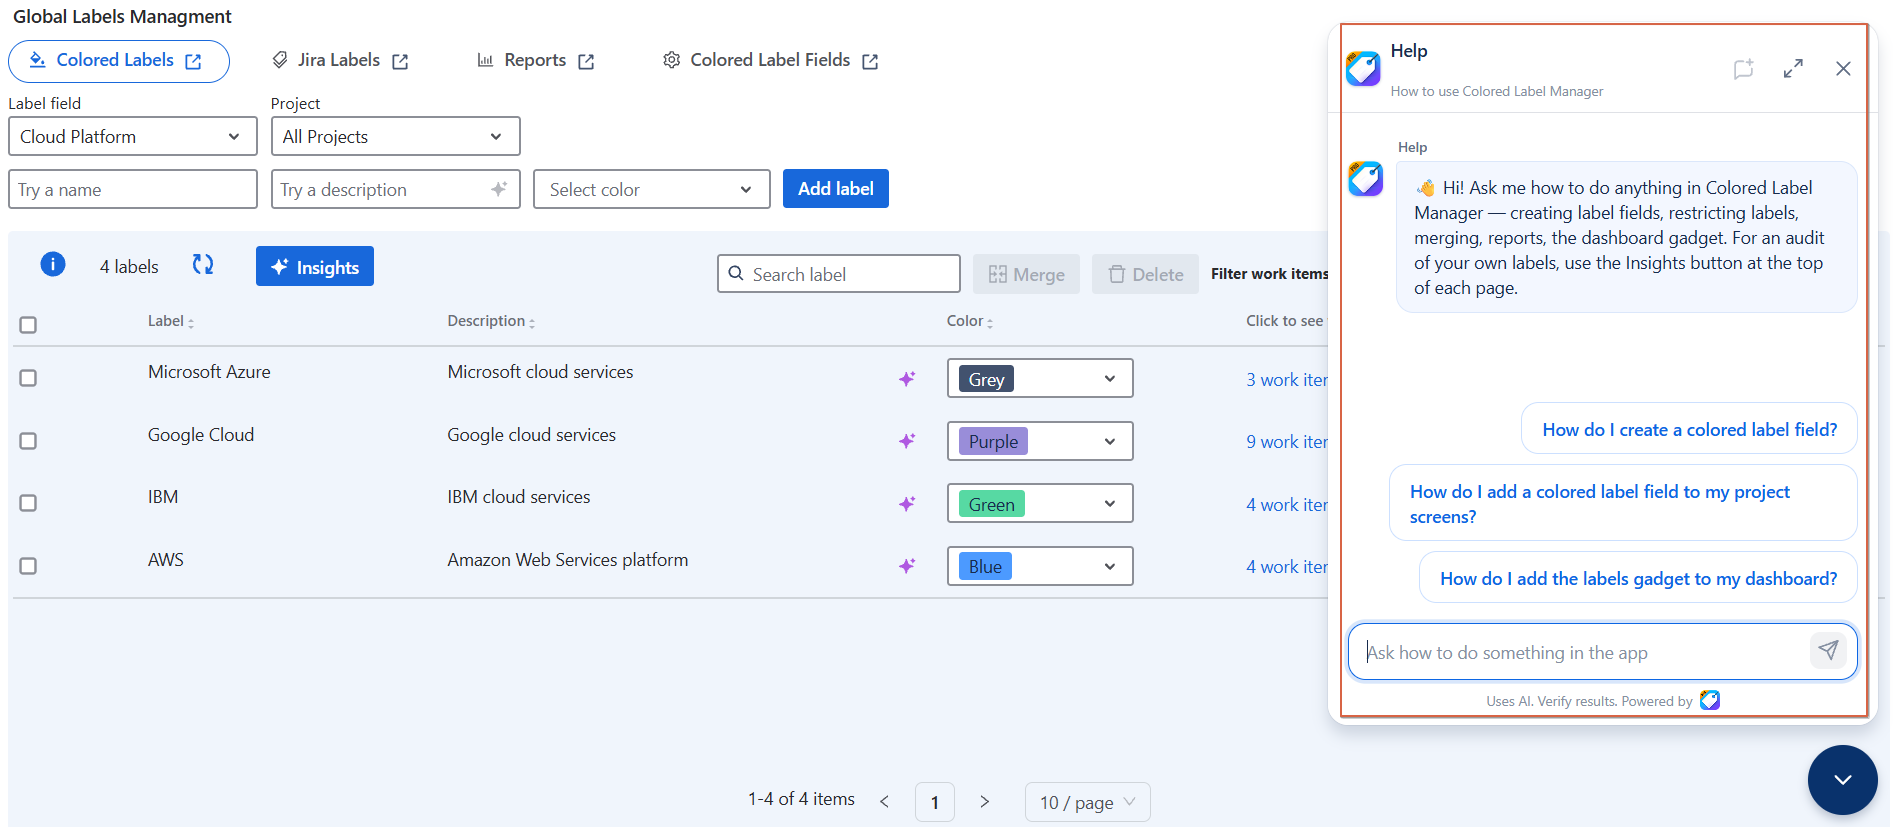Open the Green color swatch dropdown for IBM
The width and height of the screenshot is (1893, 827).
coord(1040,504)
